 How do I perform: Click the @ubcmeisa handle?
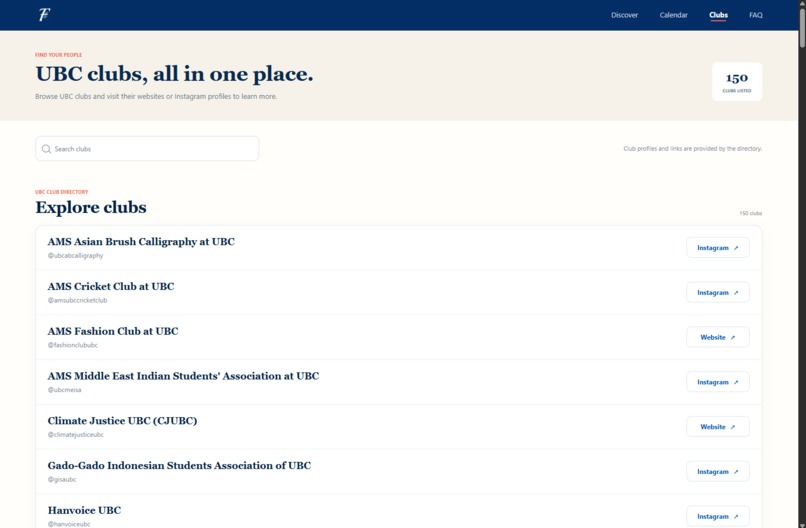[x=64, y=390]
